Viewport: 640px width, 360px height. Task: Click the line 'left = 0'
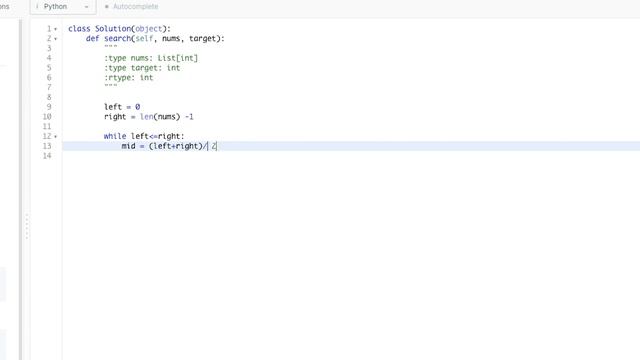(122, 107)
